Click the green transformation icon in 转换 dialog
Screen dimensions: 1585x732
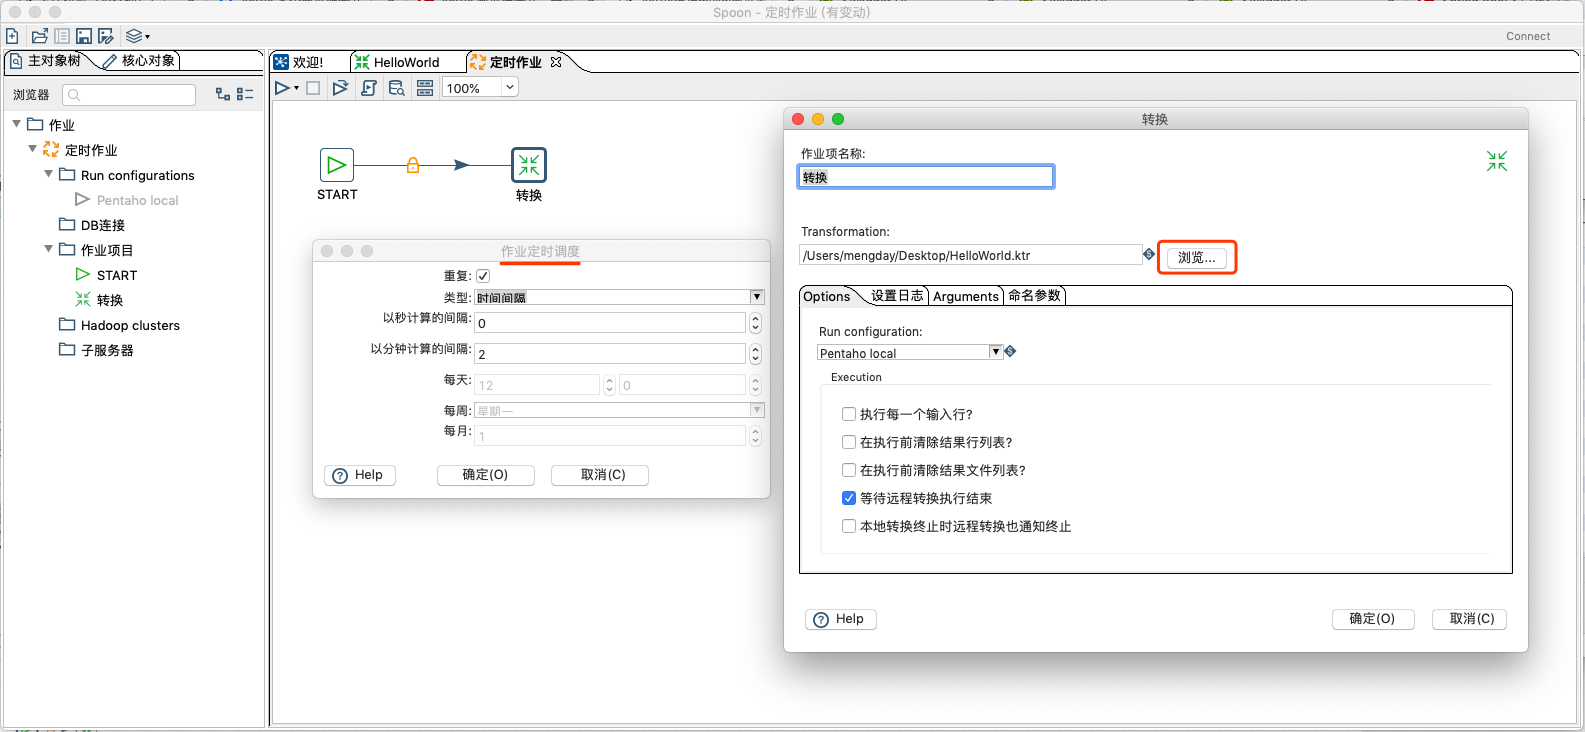(x=1497, y=161)
